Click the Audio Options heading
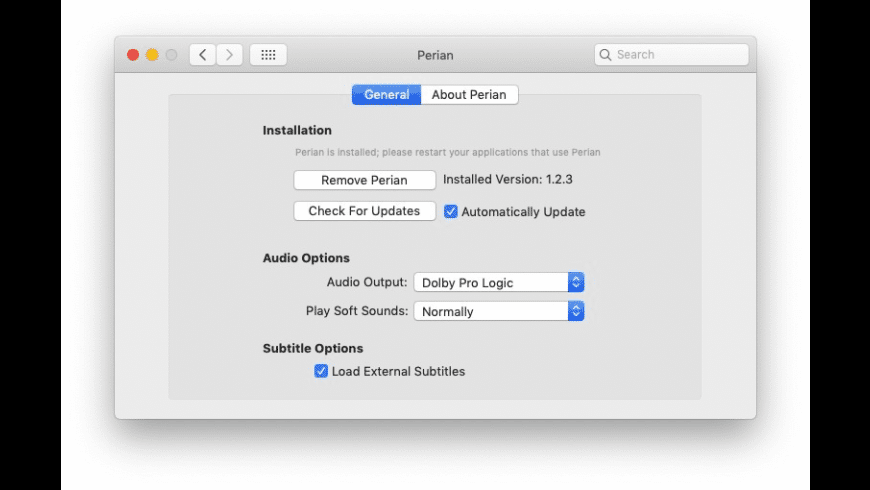 click(306, 257)
